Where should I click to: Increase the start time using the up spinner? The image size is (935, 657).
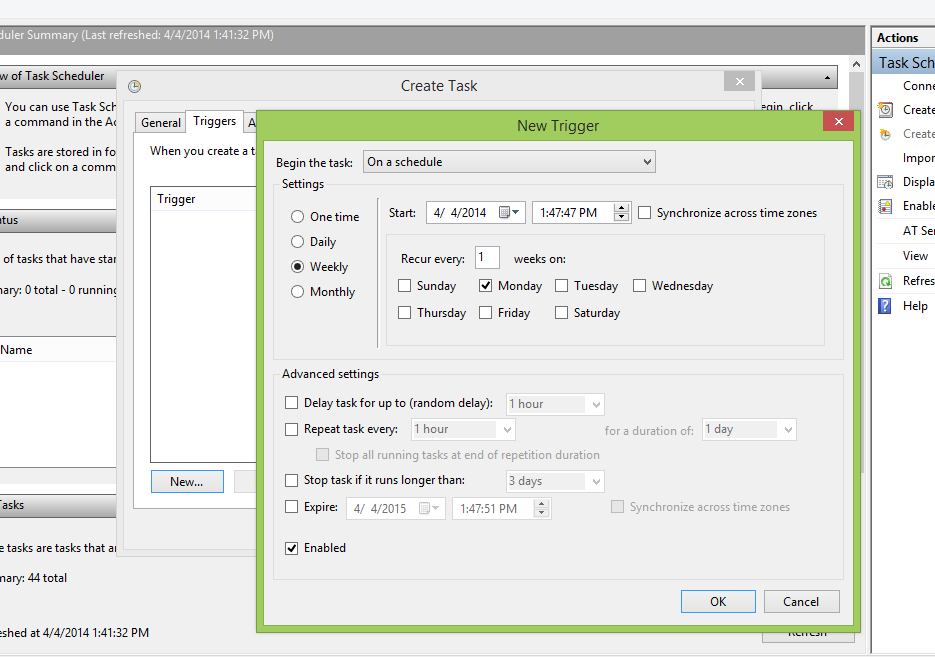(x=622, y=208)
